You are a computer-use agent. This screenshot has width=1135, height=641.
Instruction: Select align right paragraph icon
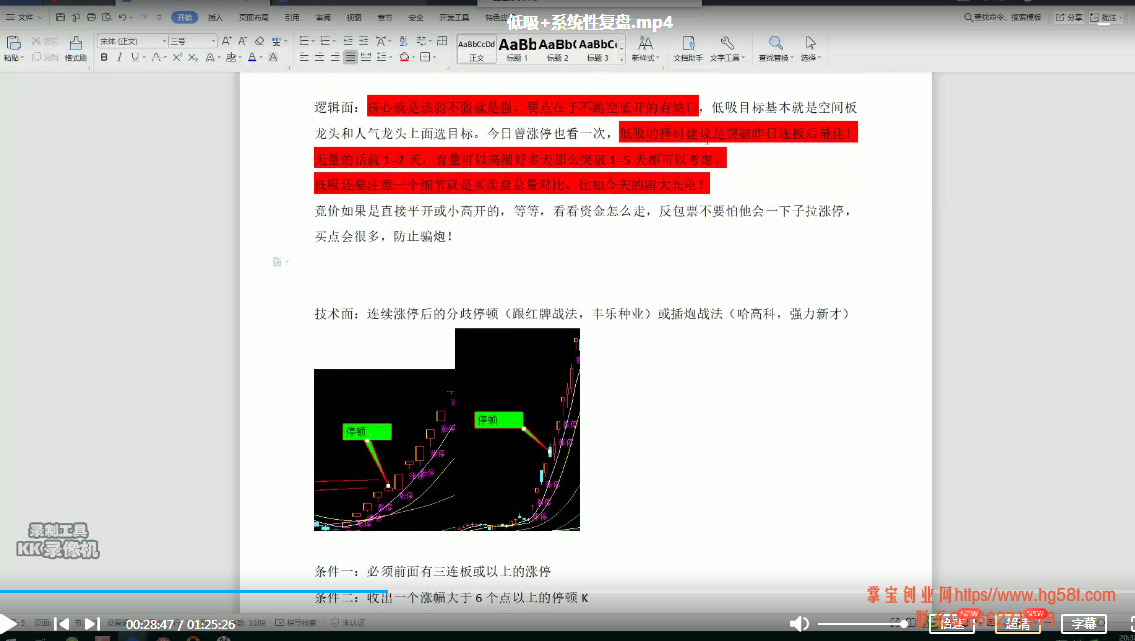click(335, 57)
